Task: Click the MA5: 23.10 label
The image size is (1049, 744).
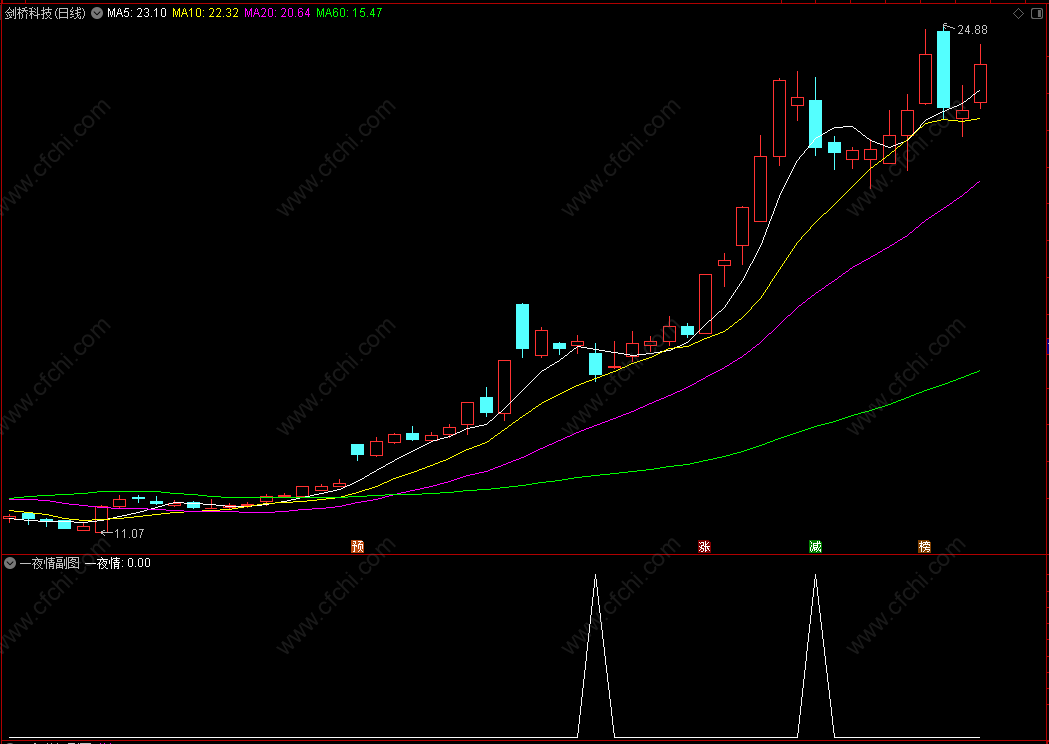Action: (136, 13)
